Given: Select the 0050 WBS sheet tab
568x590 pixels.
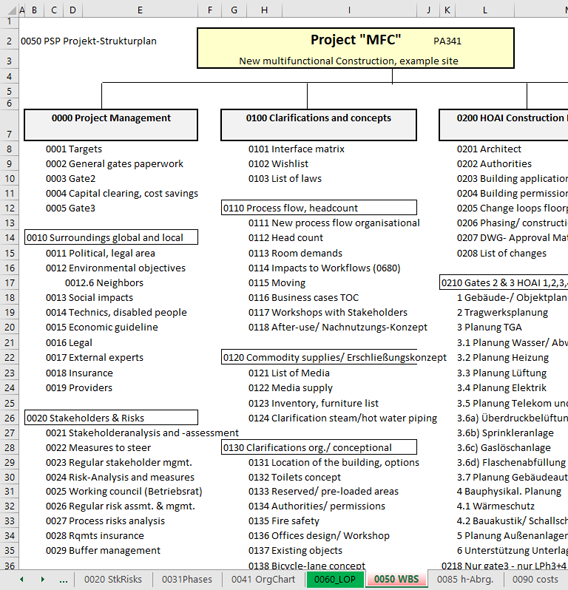Looking at the screenshot, I should (x=396, y=579).
